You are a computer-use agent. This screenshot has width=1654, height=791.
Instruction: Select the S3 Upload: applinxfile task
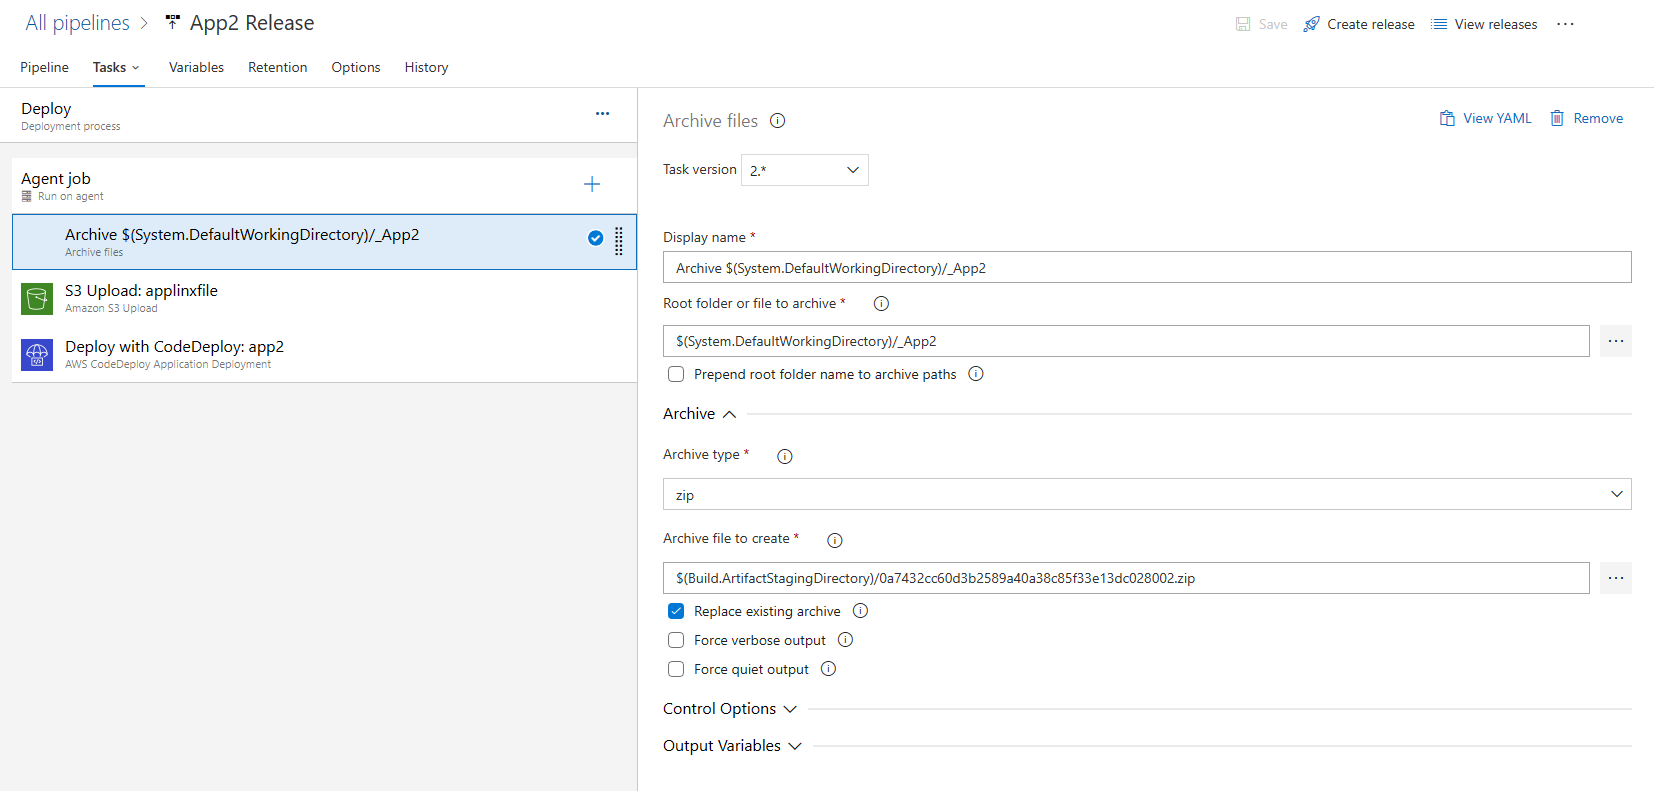click(324, 298)
